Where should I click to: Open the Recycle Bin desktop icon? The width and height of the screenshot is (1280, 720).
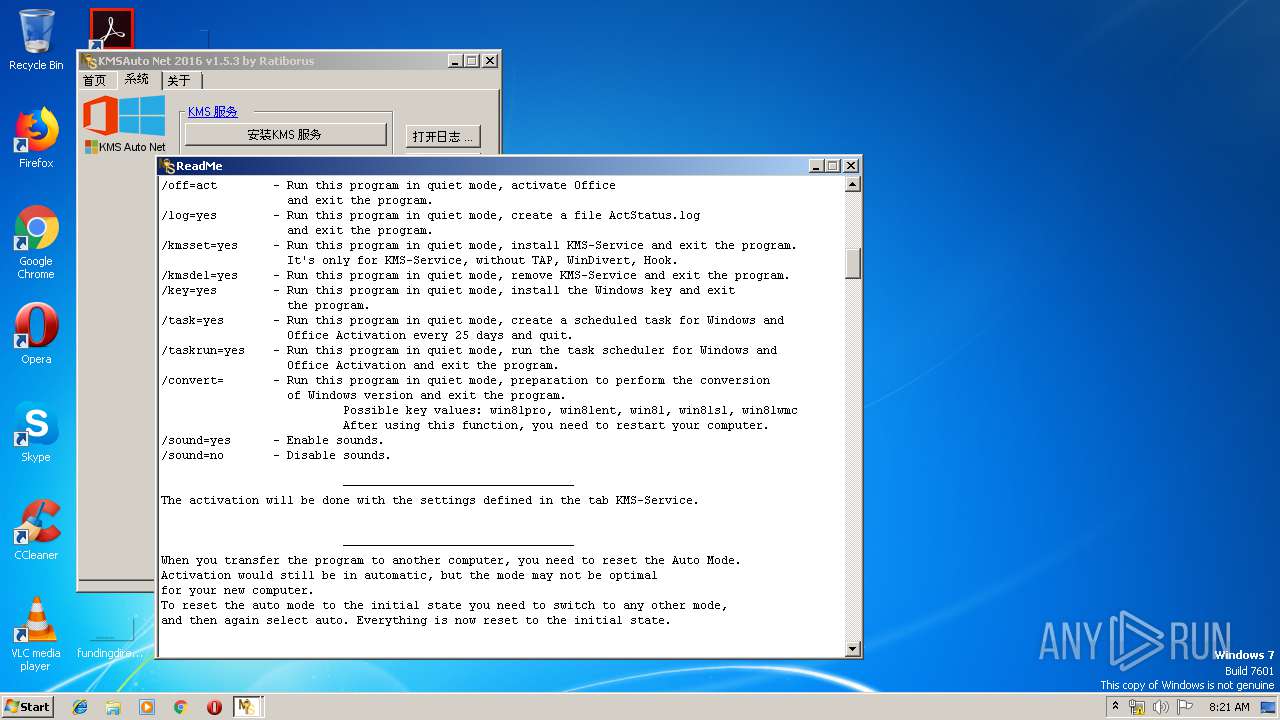tap(36, 40)
